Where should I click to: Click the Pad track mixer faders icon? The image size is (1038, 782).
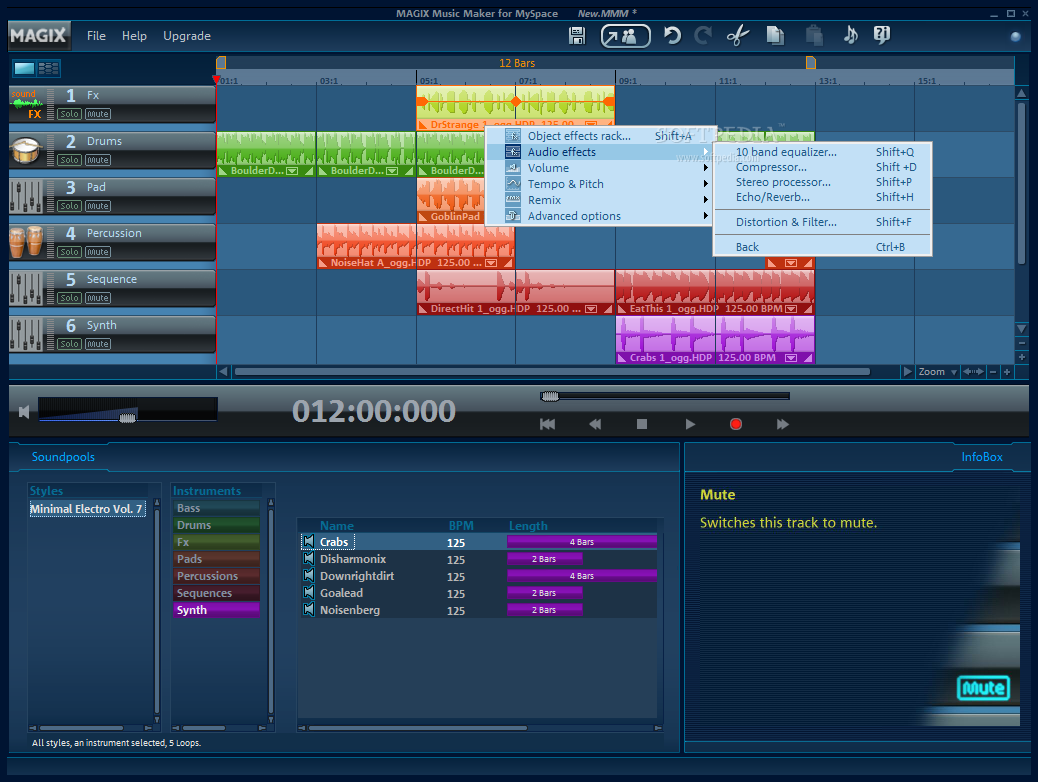[x=26, y=197]
